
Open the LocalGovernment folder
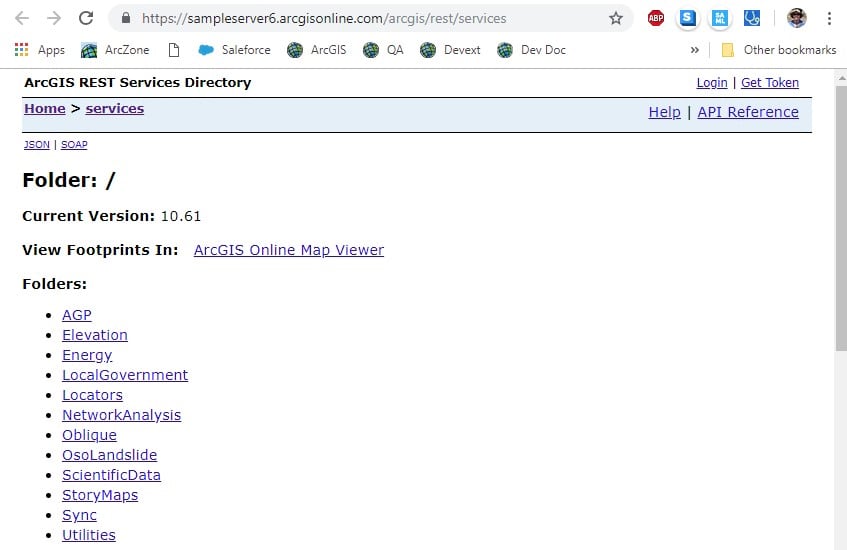pos(125,375)
